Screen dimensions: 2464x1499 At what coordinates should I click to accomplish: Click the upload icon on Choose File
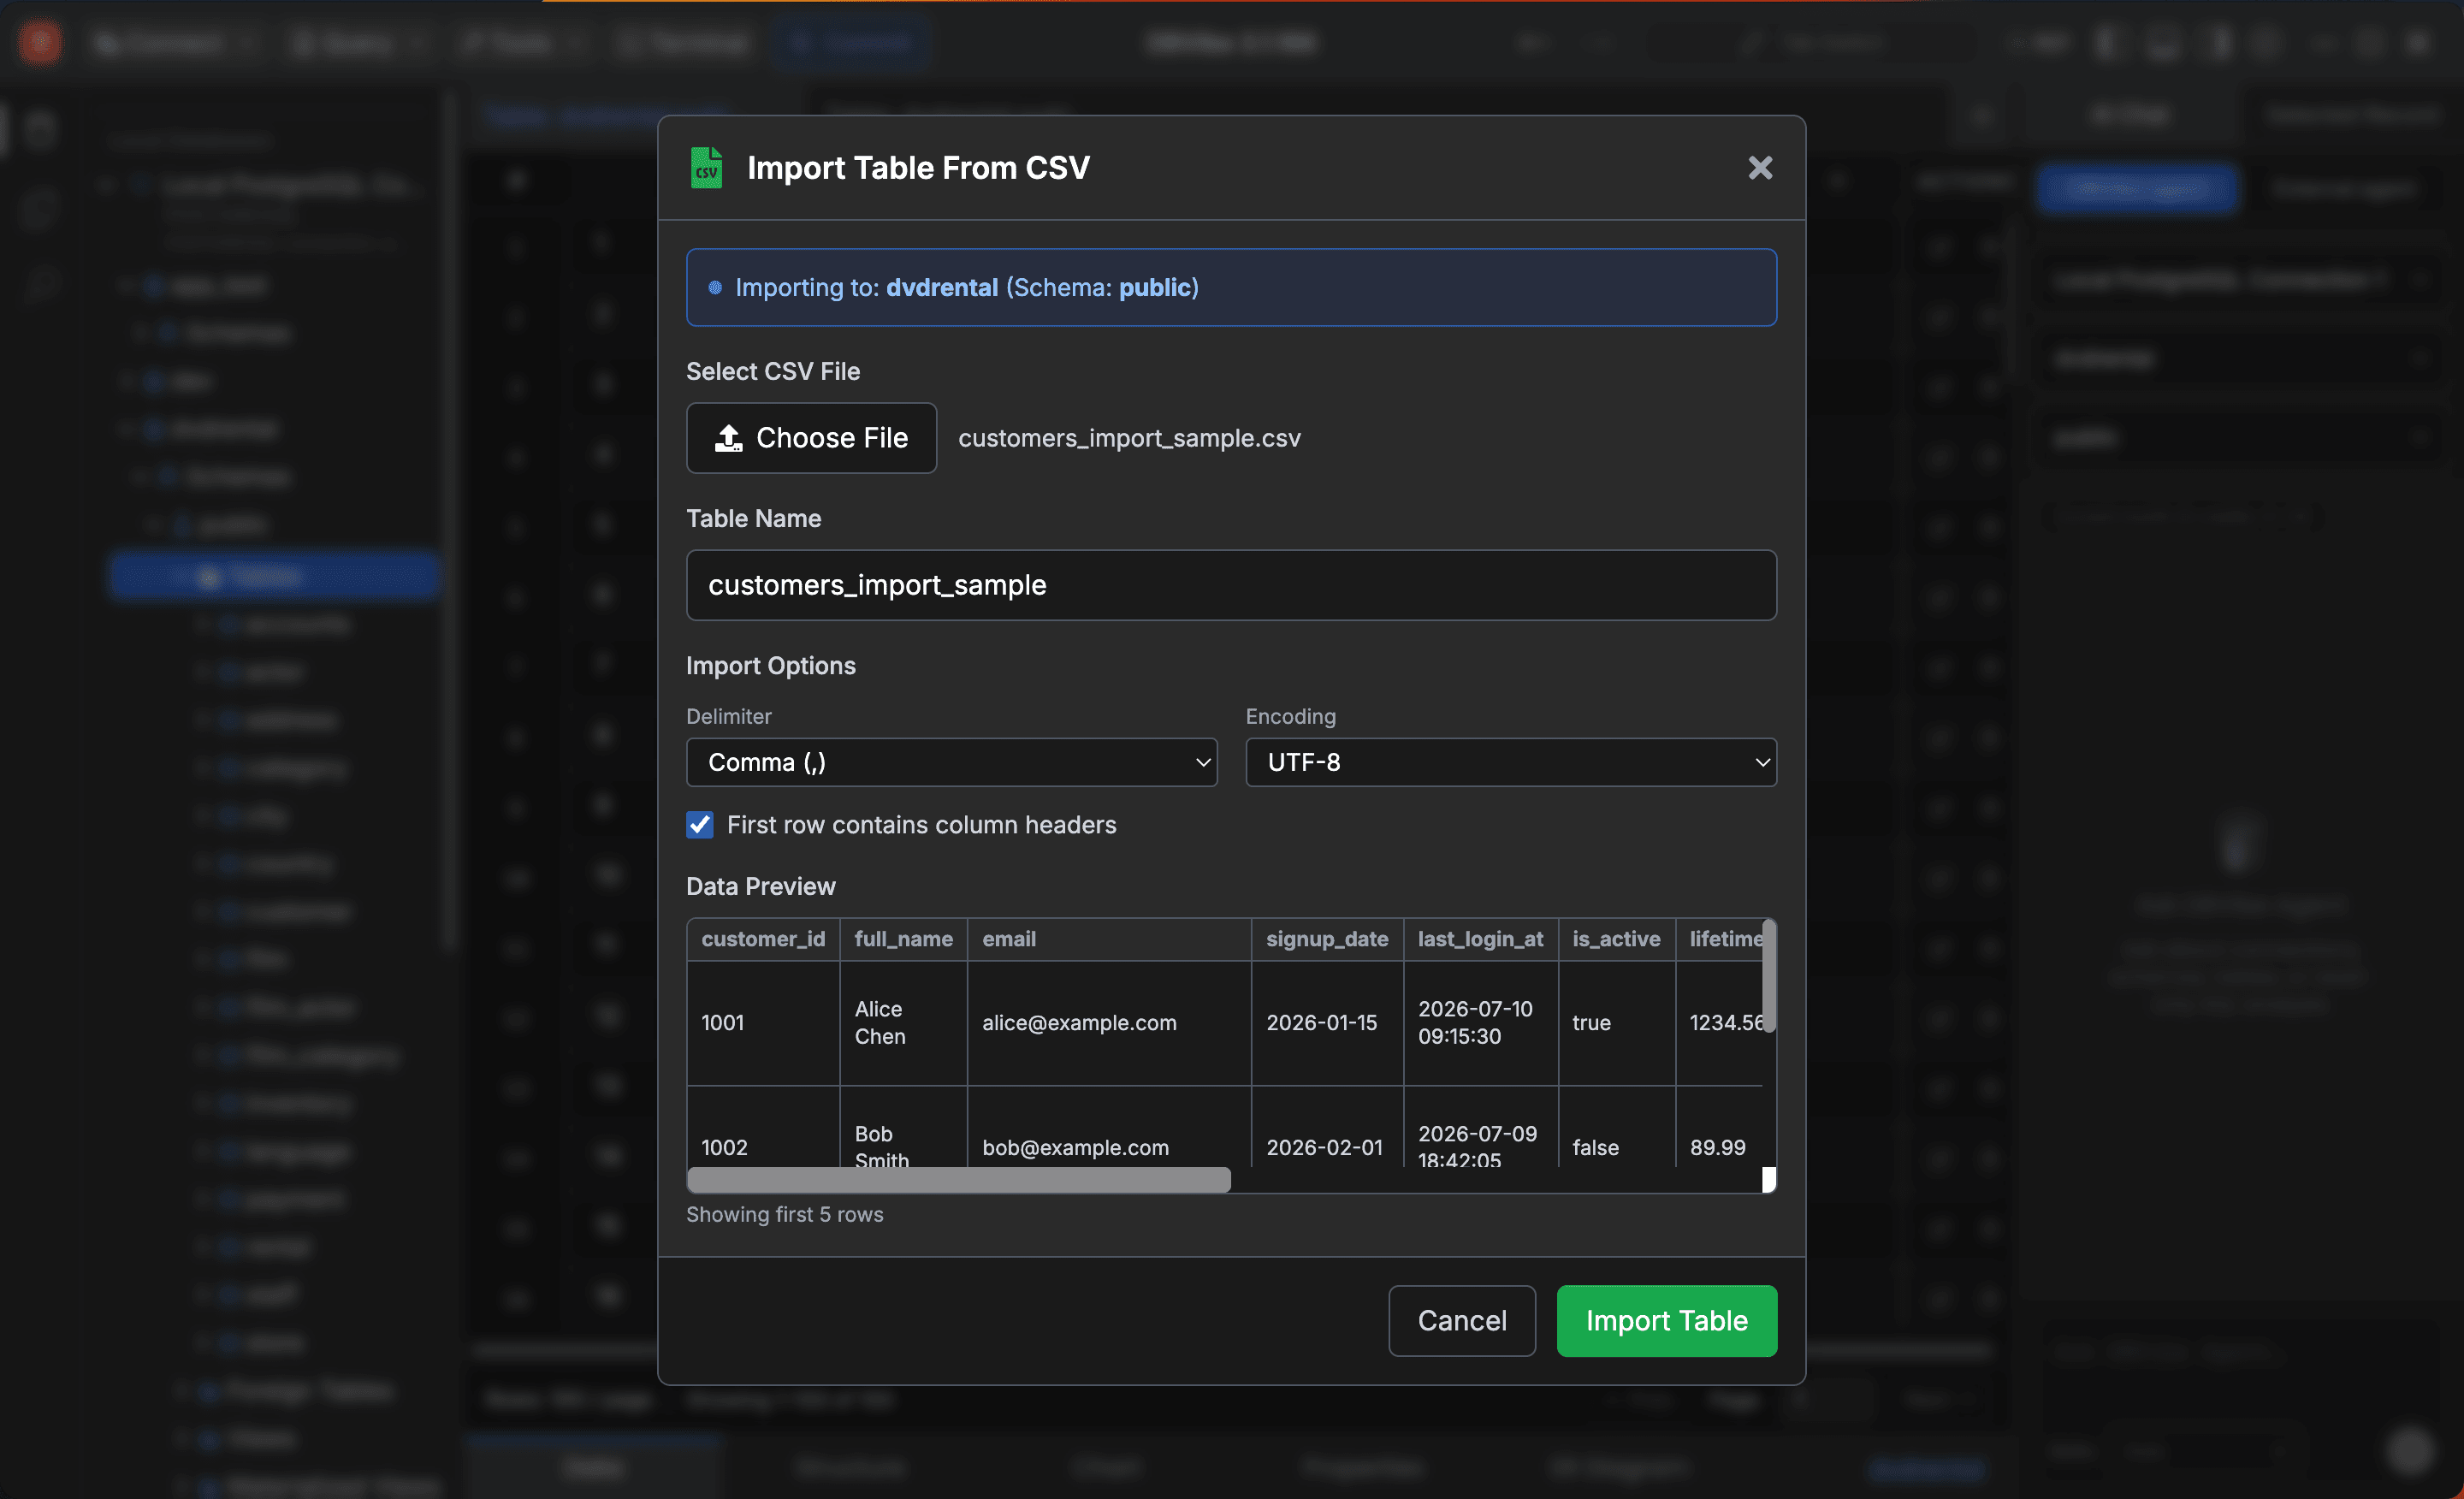coord(729,438)
